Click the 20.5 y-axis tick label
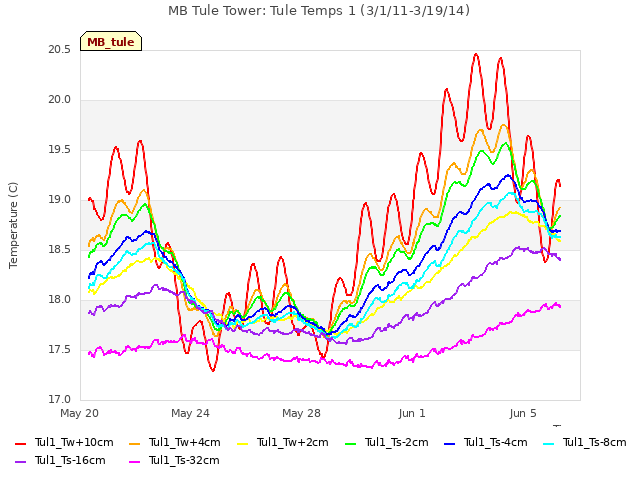Viewport: 640px width, 480px height. 60,50
